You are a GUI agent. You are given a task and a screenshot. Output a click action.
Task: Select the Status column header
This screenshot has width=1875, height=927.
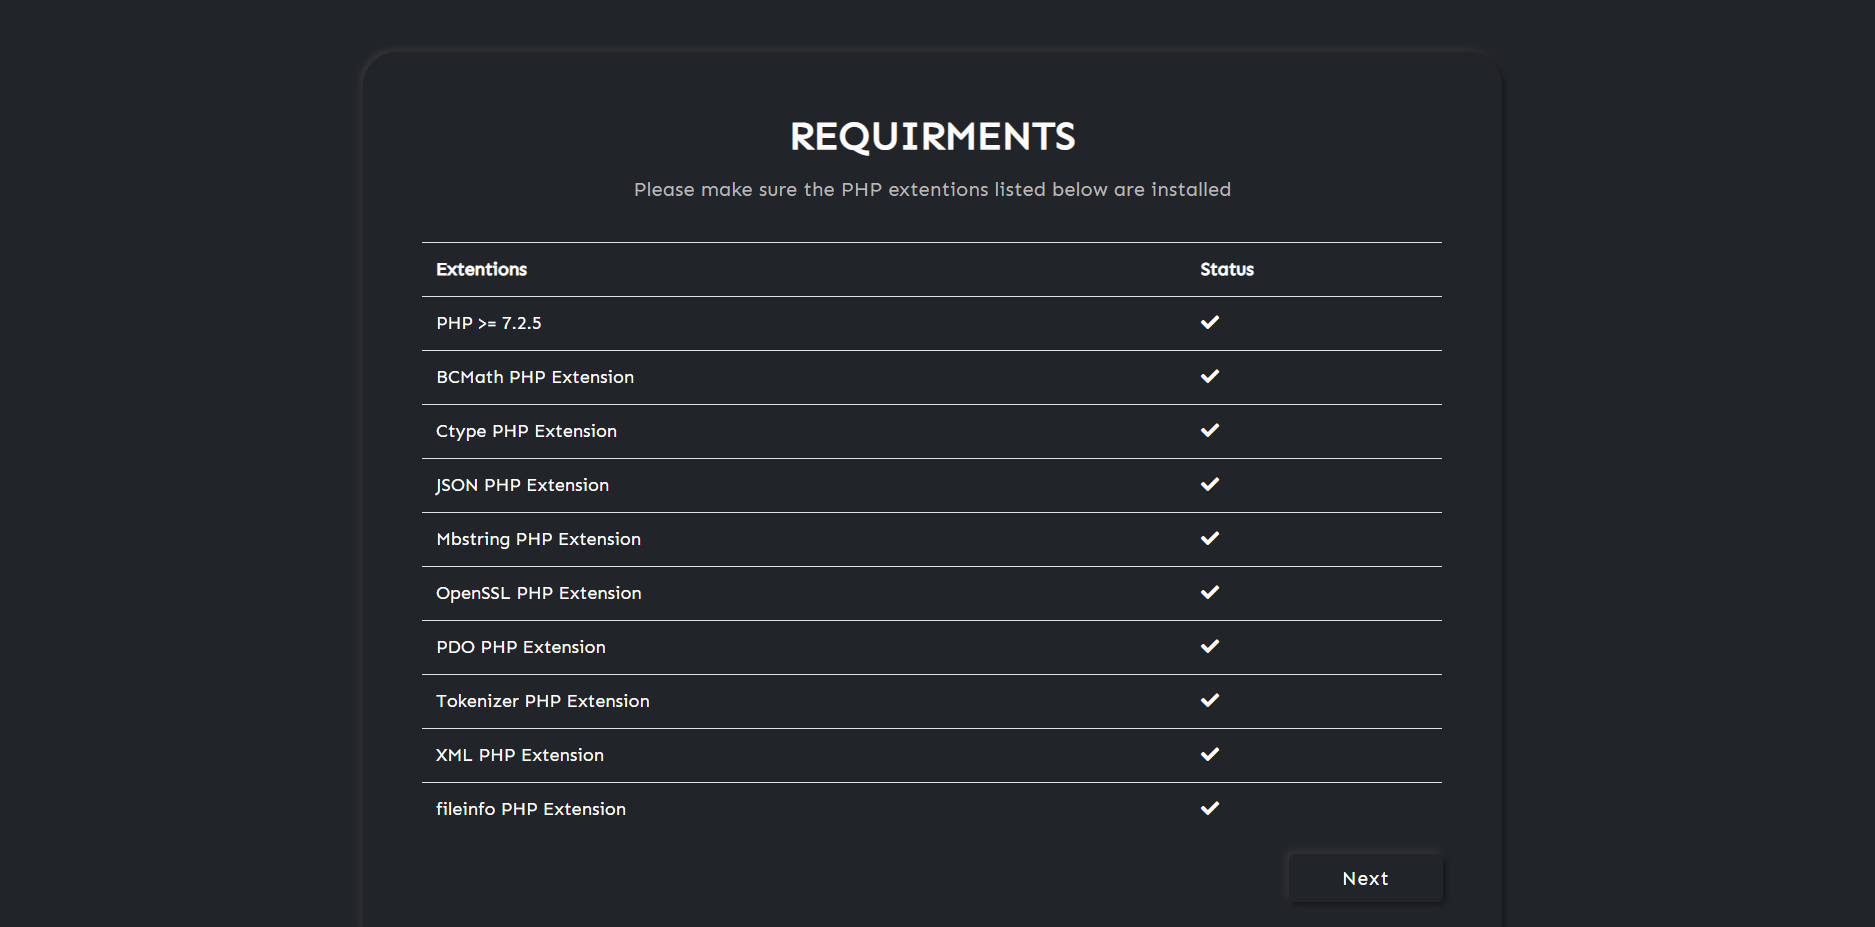click(1226, 269)
